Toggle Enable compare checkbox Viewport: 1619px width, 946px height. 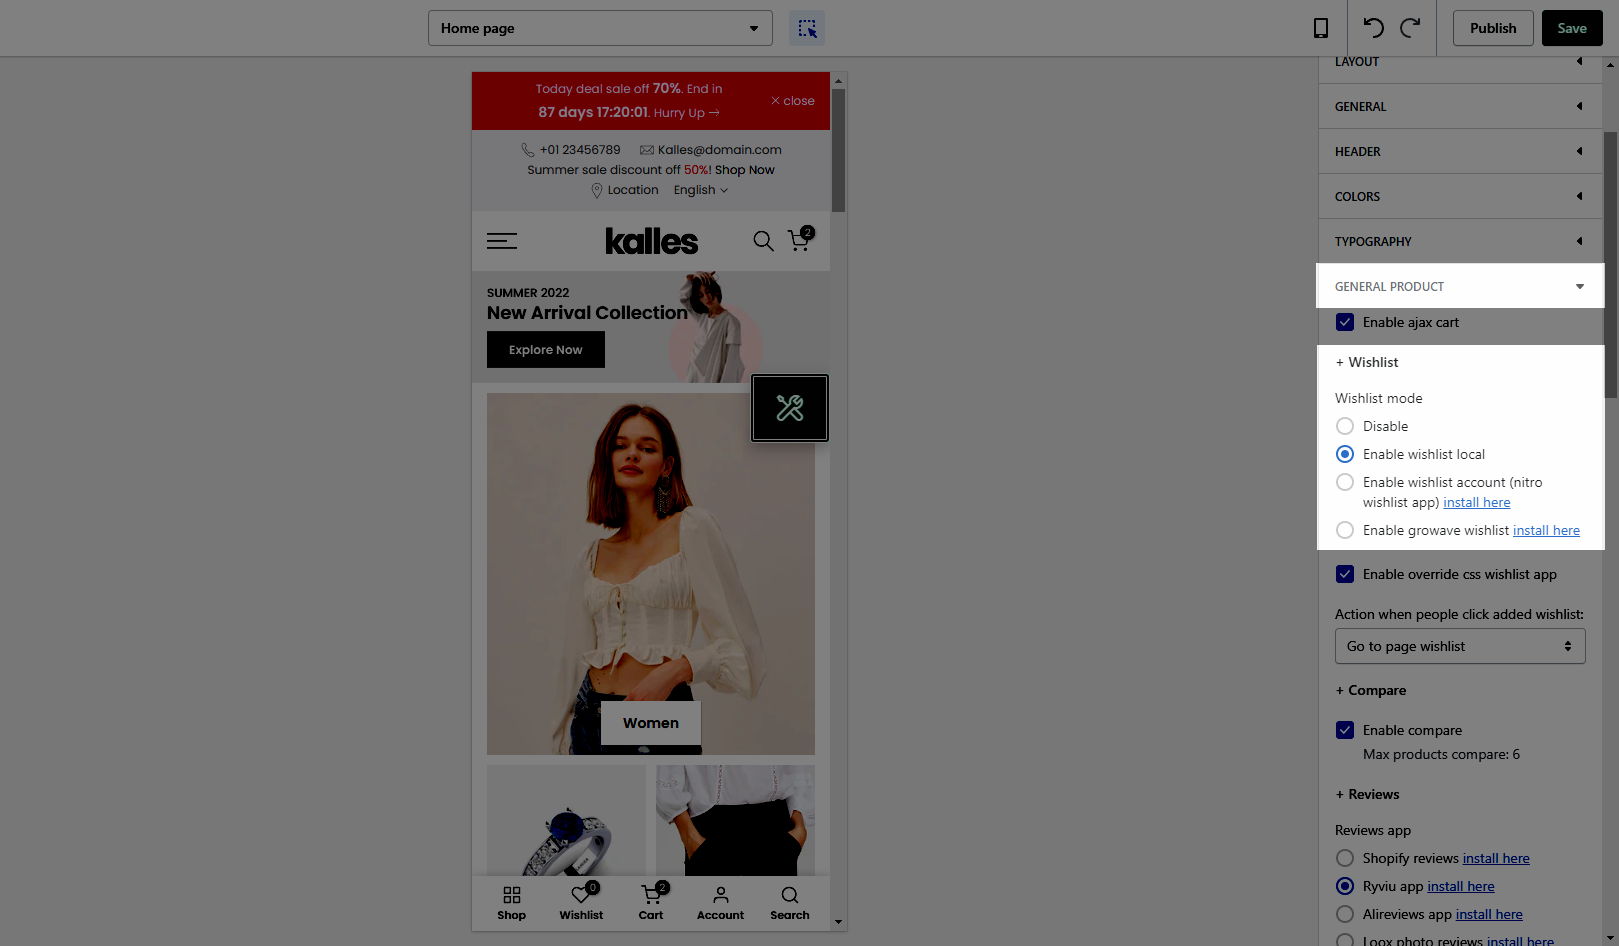pyautogui.click(x=1345, y=730)
